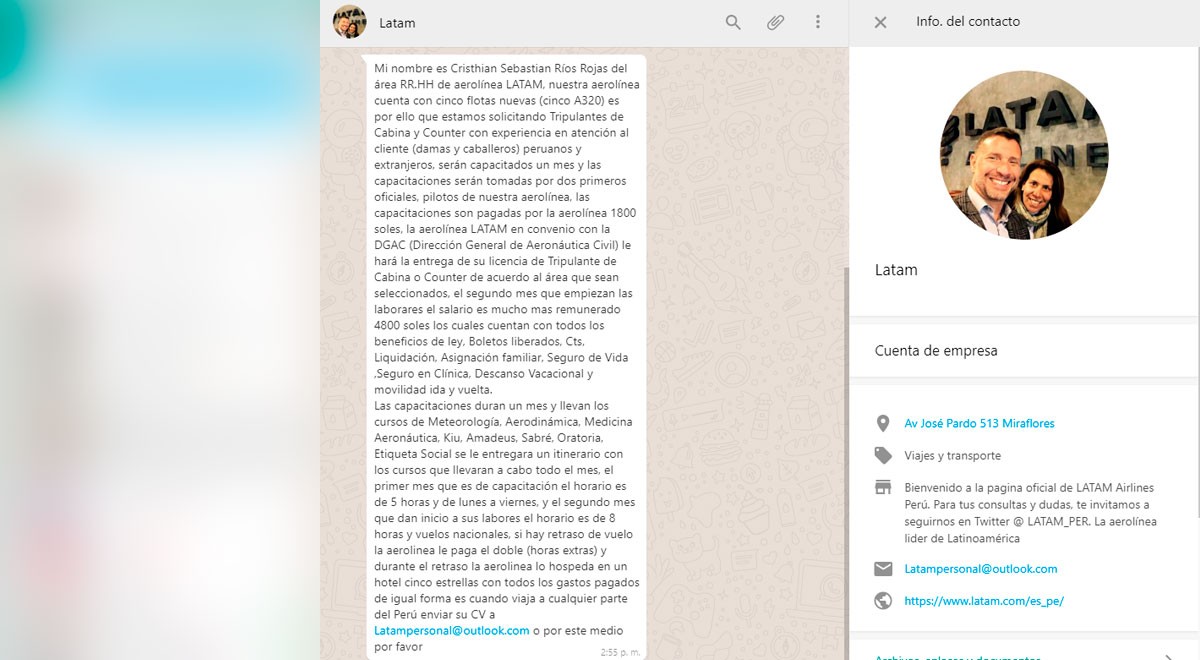
Task: Click the 2:55 p. m. message timestamp
Action: (x=620, y=652)
